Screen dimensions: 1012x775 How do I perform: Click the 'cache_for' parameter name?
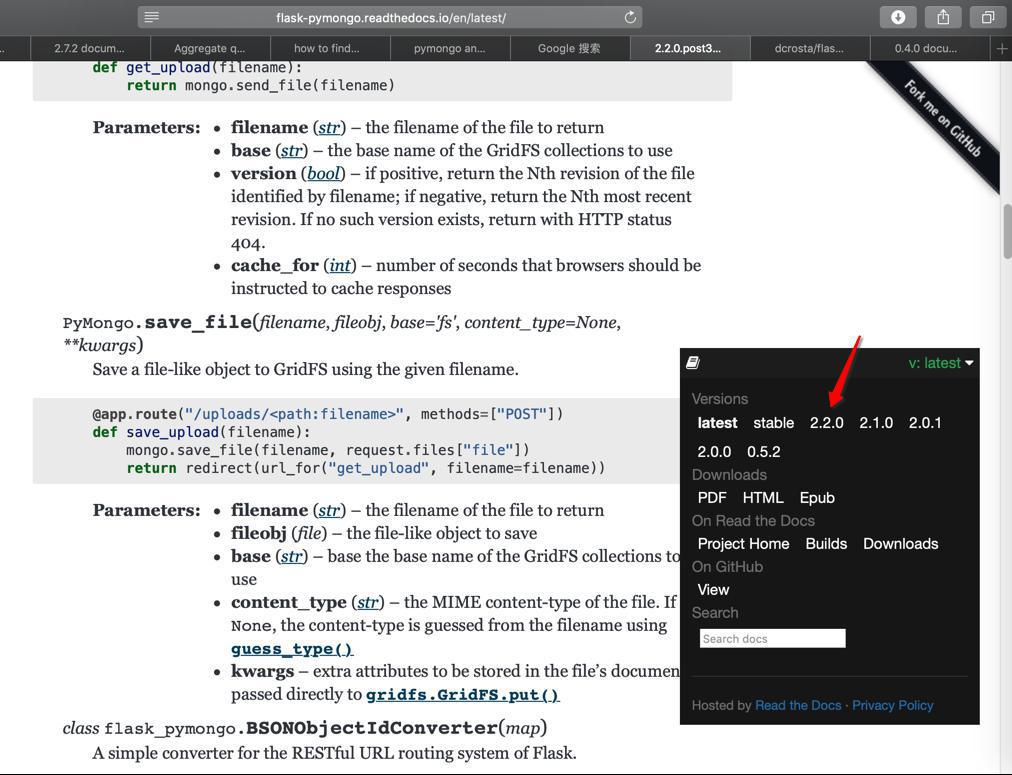275,266
